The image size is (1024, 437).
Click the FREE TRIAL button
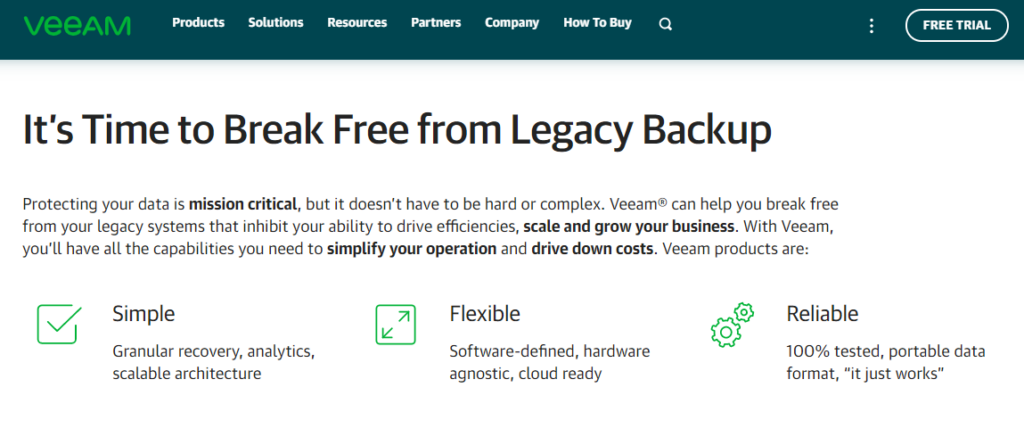click(x=957, y=25)
